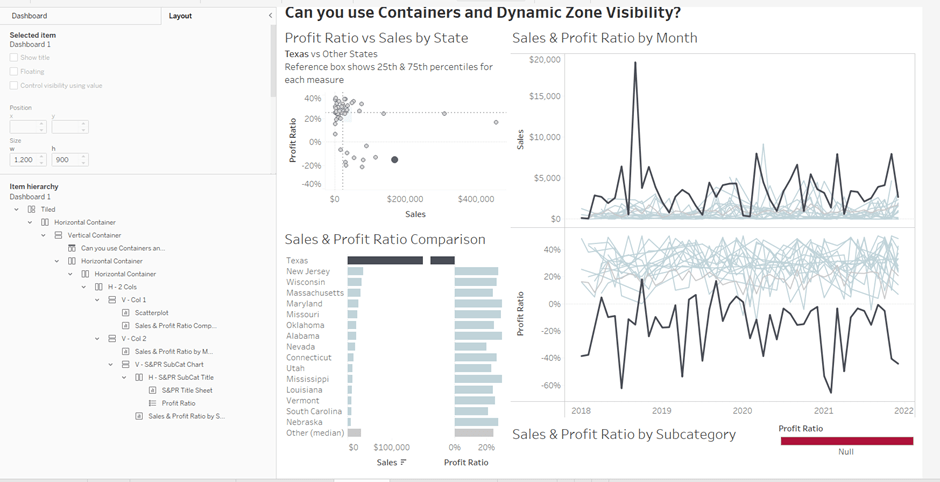Click the V - Col 1 container icon
The image size is (940, 482).
(111, 300)
